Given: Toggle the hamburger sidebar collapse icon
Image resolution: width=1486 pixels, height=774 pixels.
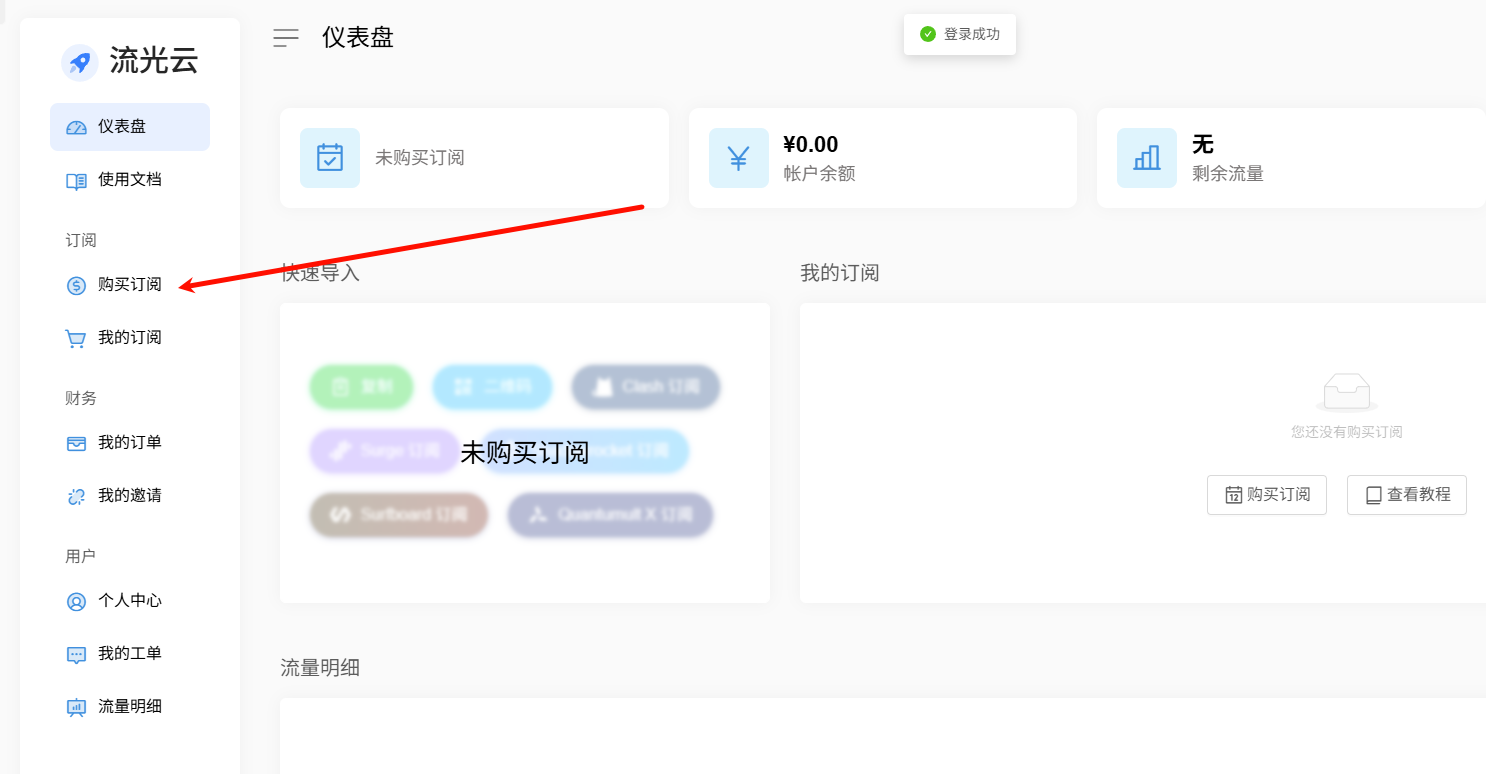Looking at the screenshot, I should coord(286,38).
